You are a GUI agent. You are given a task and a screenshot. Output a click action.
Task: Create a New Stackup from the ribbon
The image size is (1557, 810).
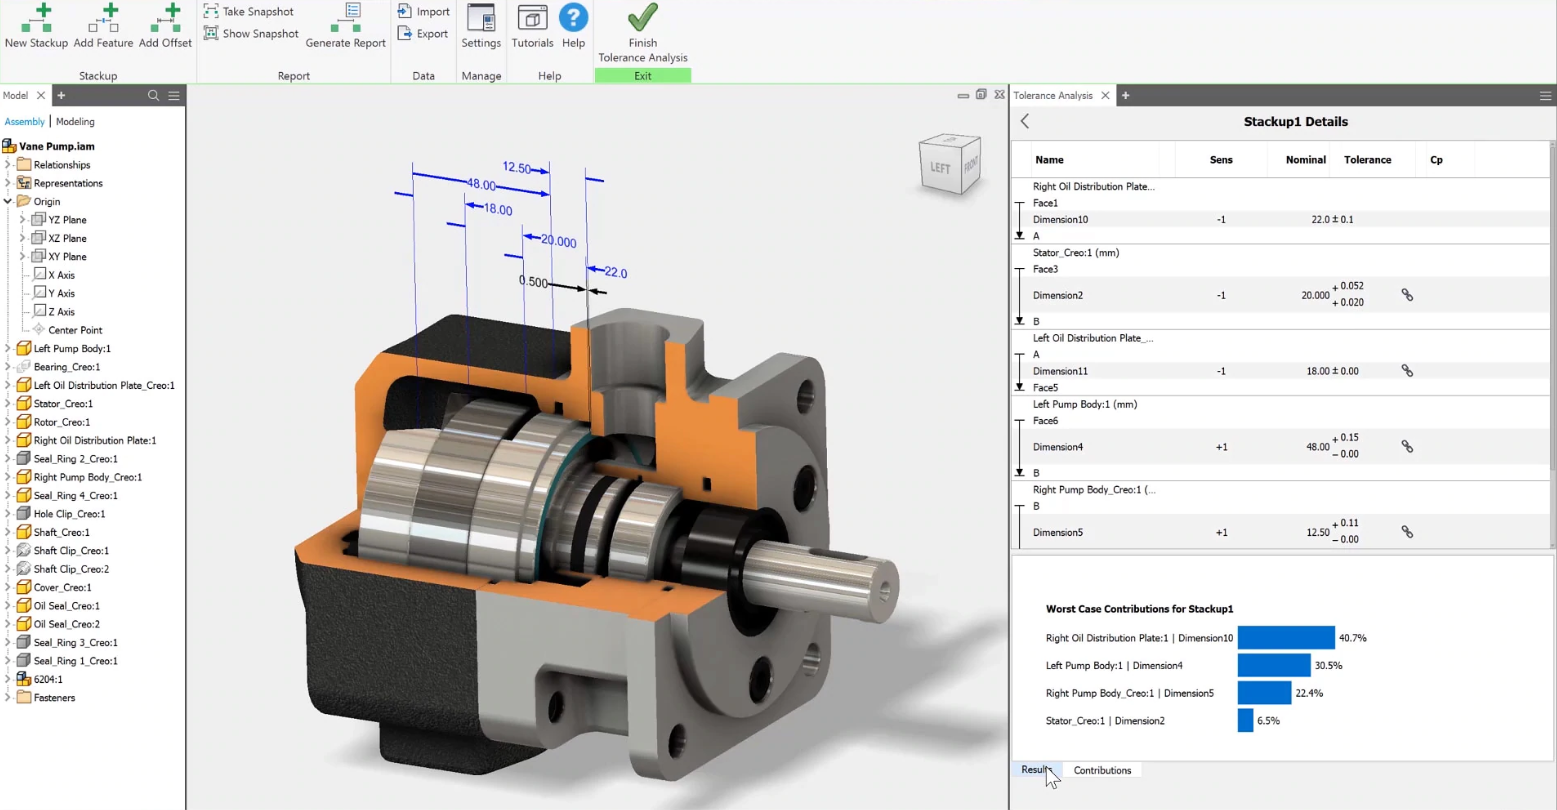point(36,27)
